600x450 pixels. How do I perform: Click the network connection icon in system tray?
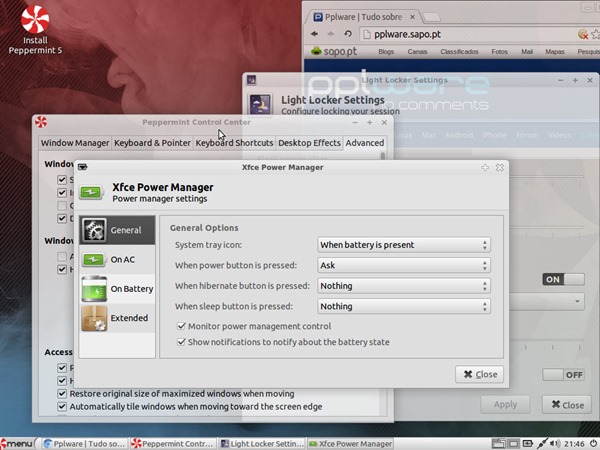542,444
